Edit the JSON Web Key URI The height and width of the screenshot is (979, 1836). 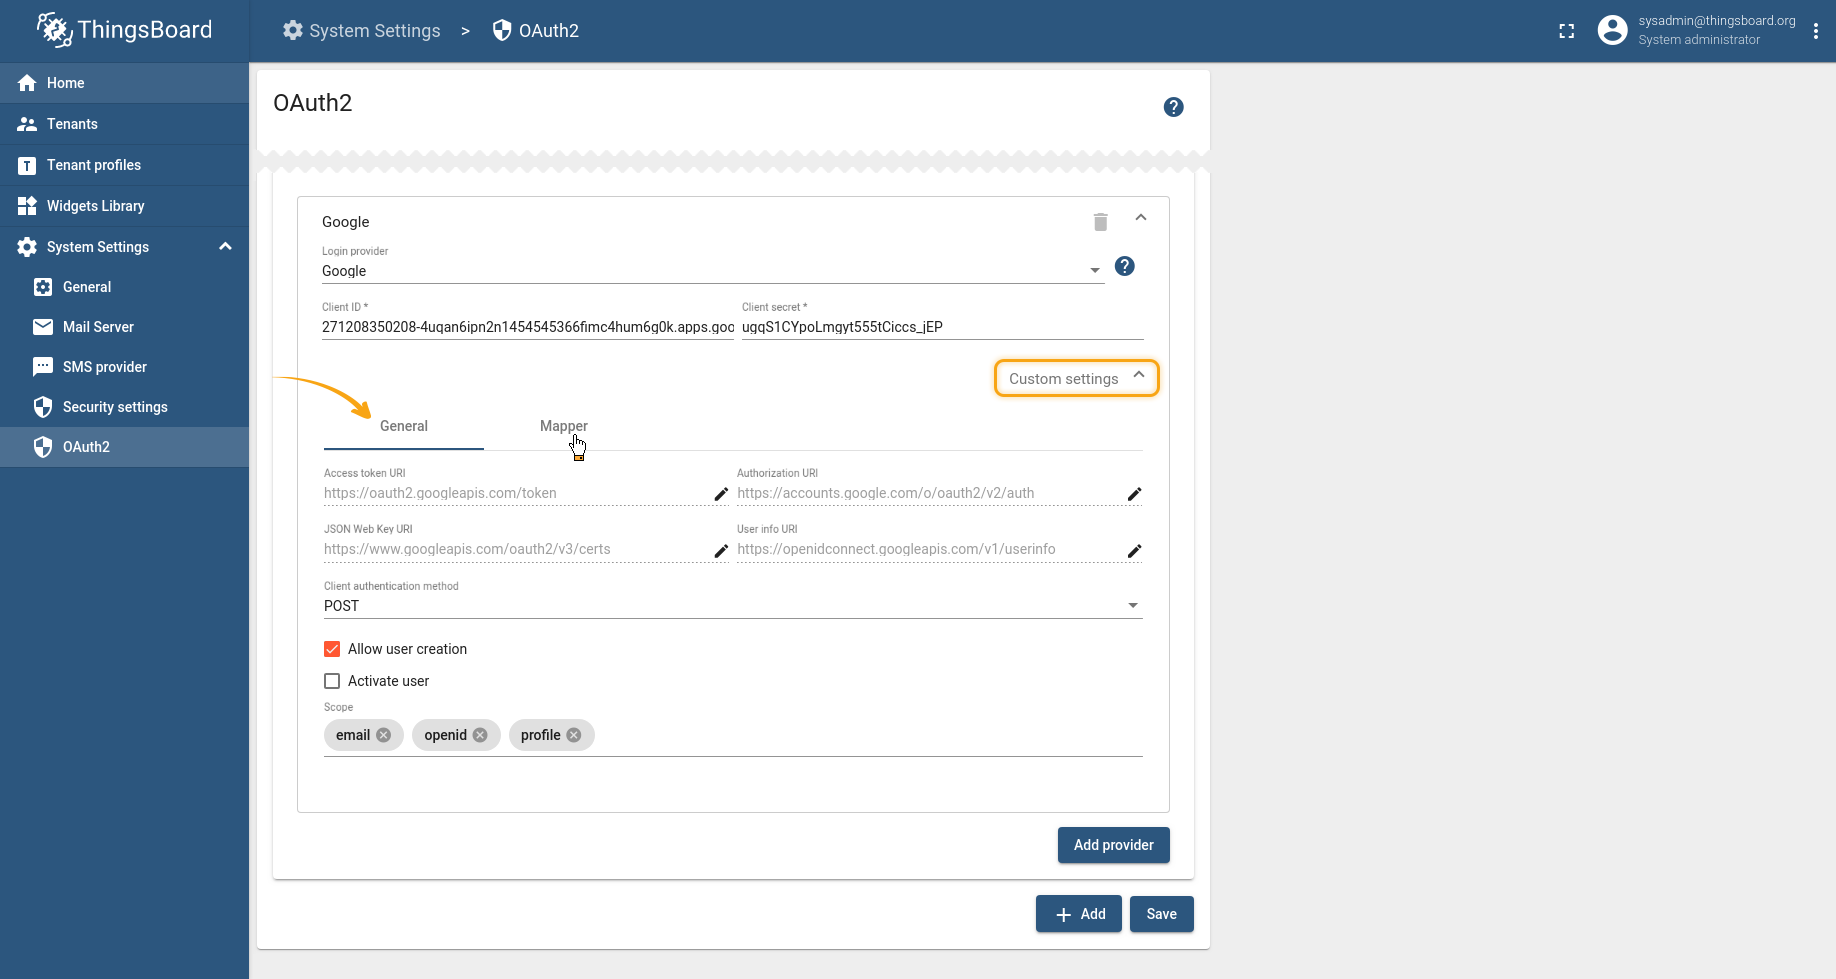(x=721, y=551)
